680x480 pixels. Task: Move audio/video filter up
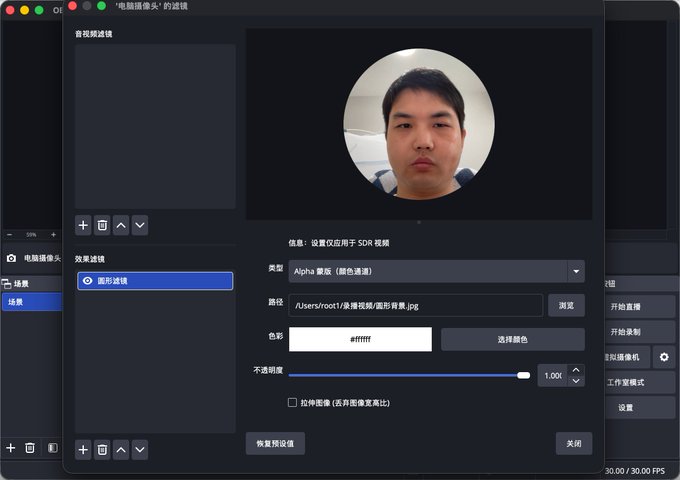pos(121,225)
